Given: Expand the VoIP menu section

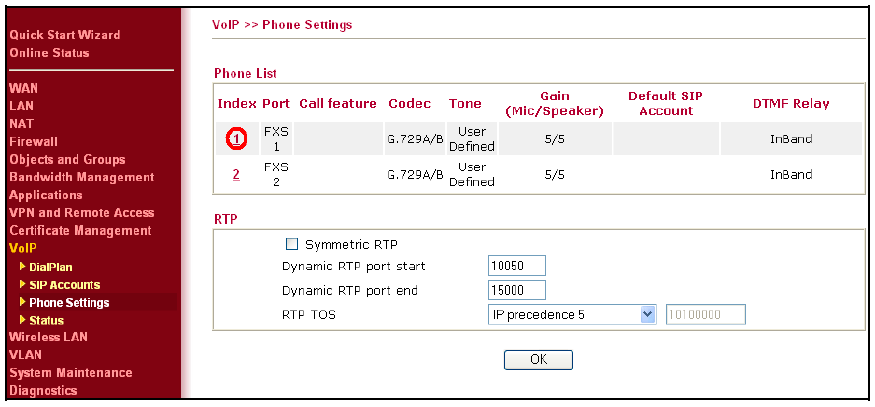Looking at the screenshot, I should 23,248.
